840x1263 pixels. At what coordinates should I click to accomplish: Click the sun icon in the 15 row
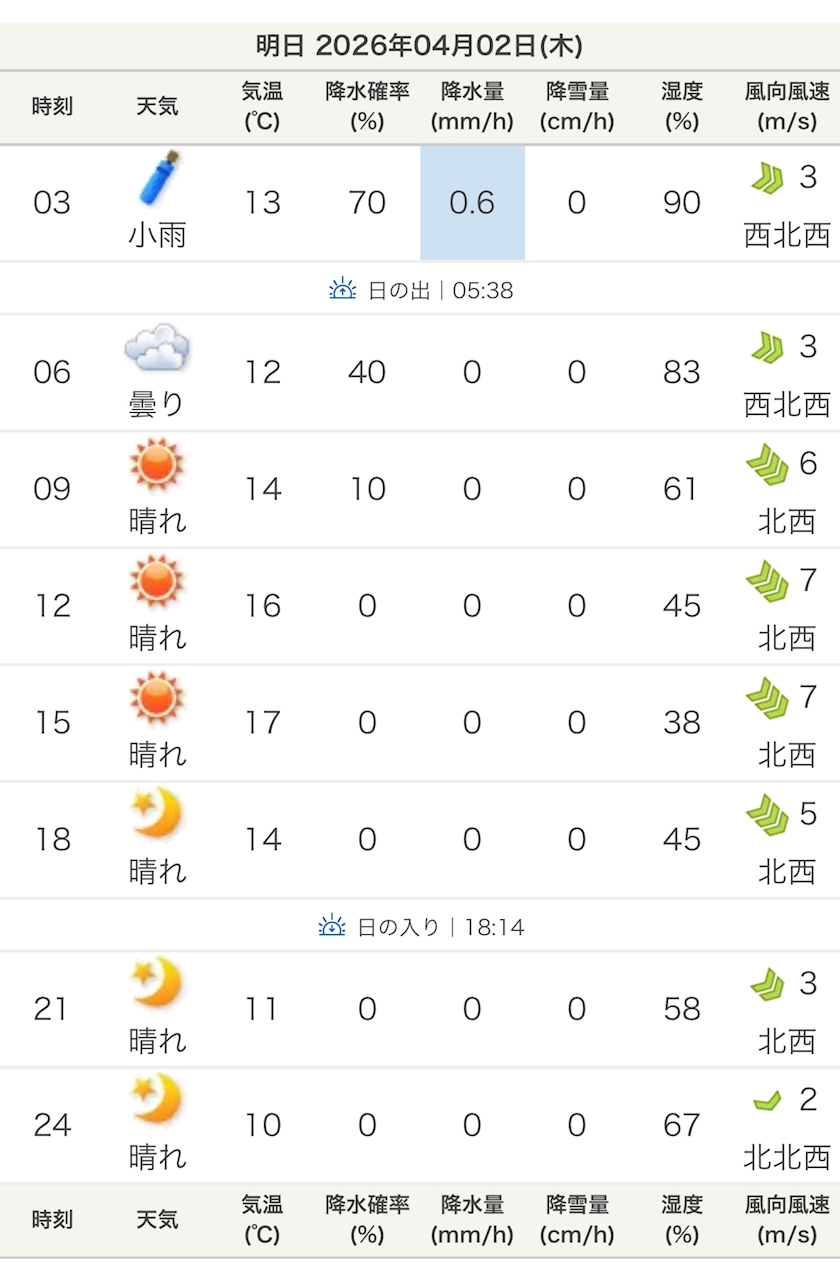157,699
